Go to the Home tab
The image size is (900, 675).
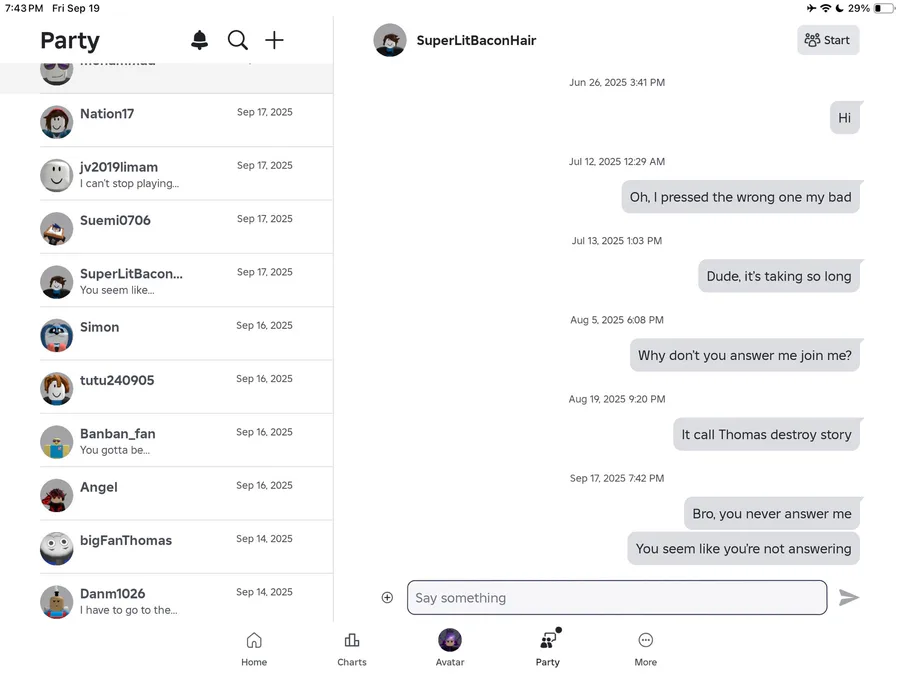[254, 648]
